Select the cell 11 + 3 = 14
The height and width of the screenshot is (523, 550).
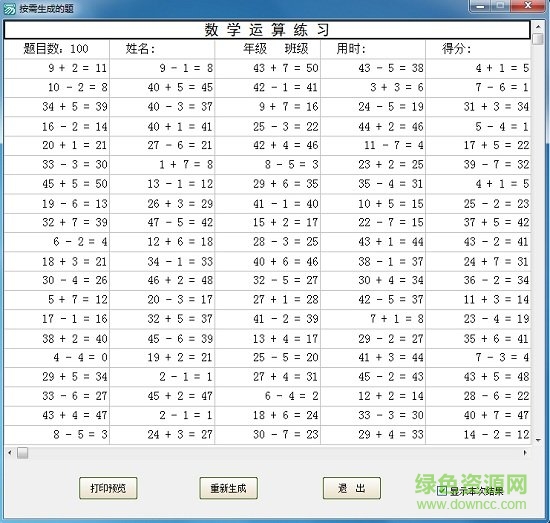coord(478,300)
